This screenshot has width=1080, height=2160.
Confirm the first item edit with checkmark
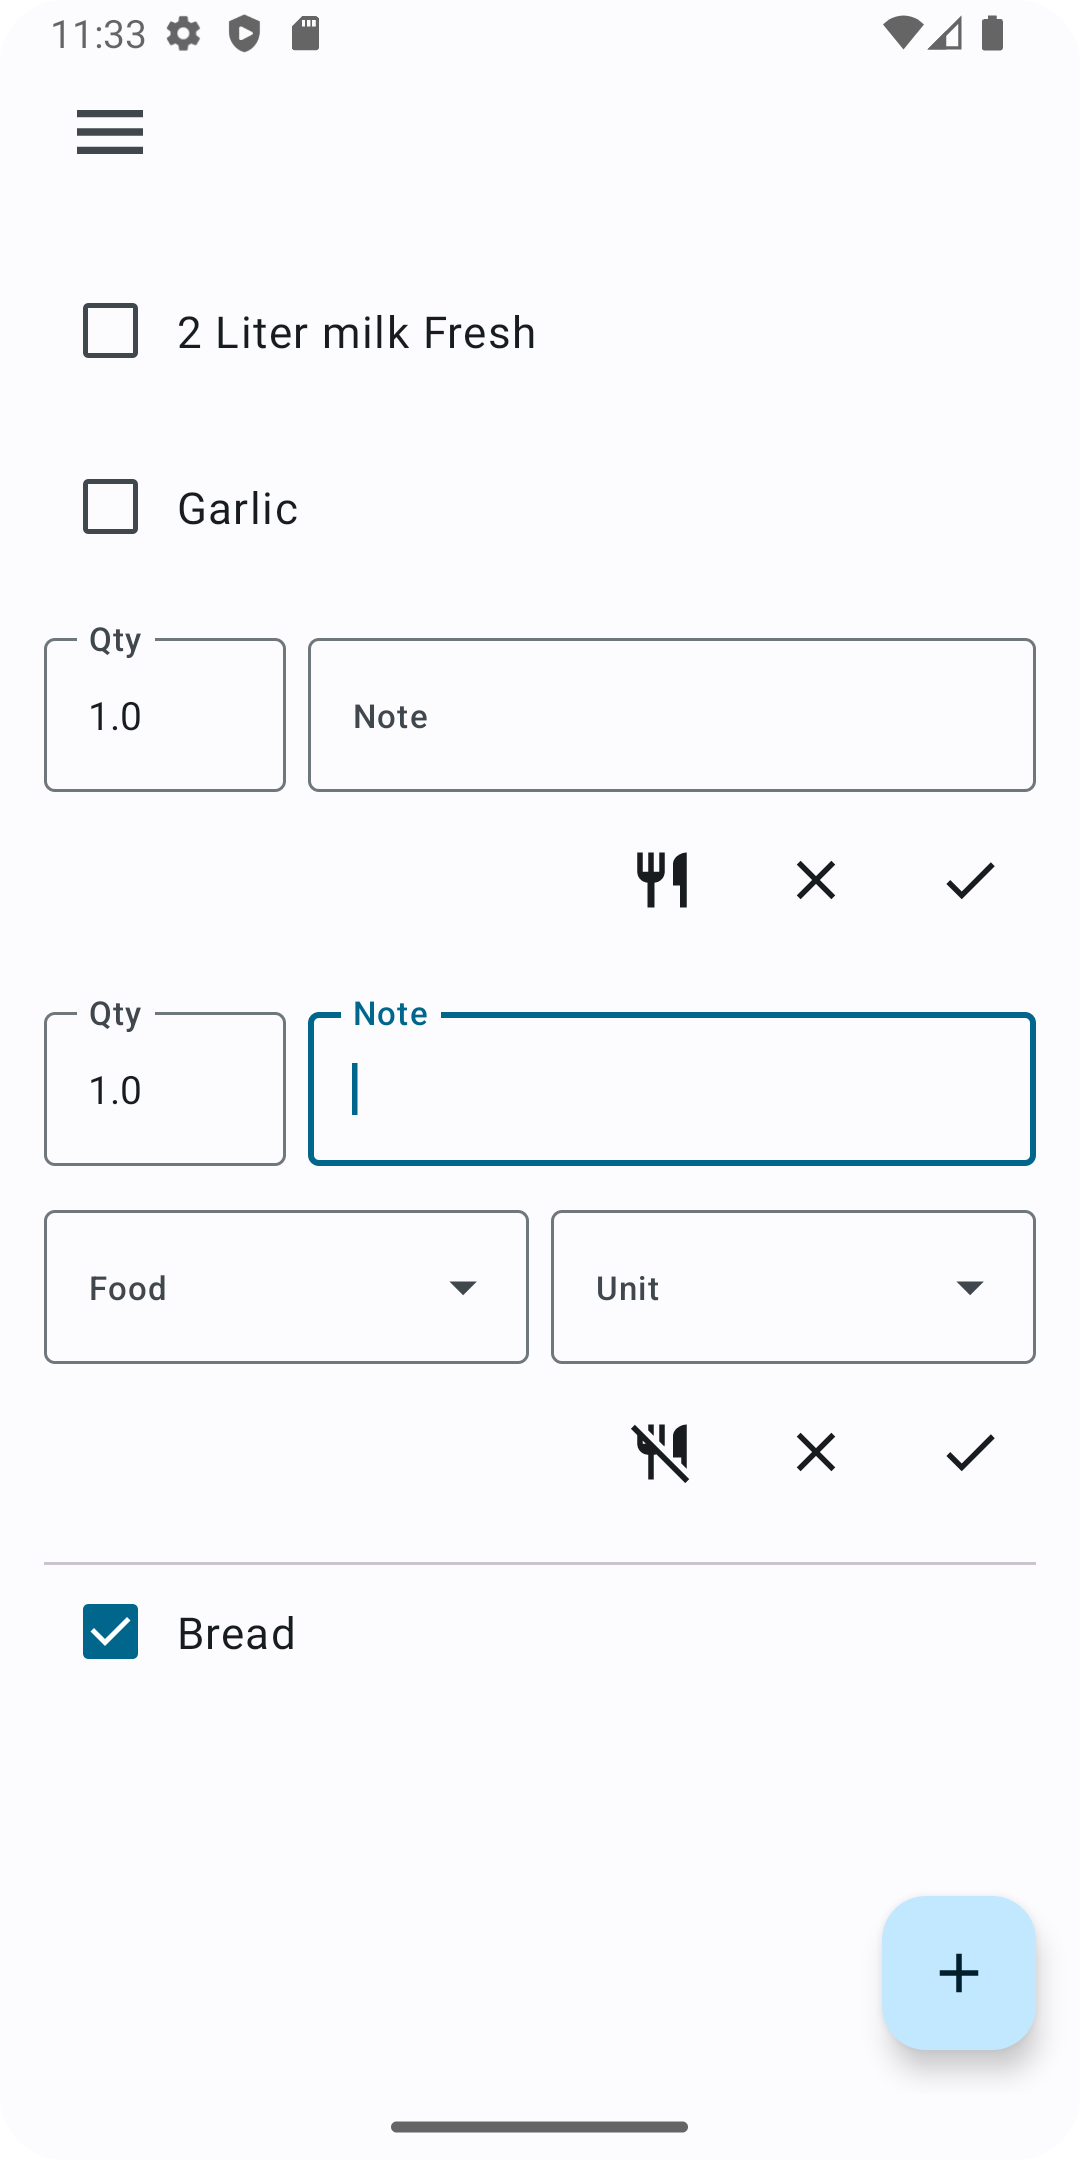coord(970,880)
